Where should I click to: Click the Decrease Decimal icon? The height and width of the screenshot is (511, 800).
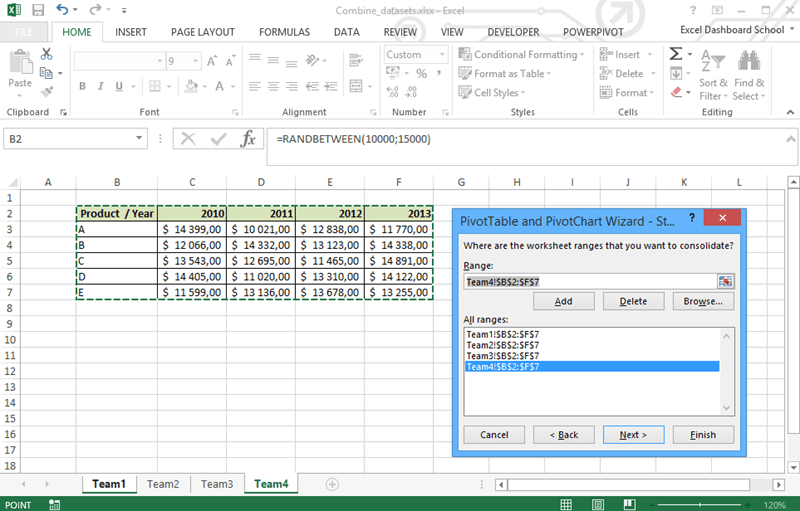pyautogui.click(x=411, y=92)
